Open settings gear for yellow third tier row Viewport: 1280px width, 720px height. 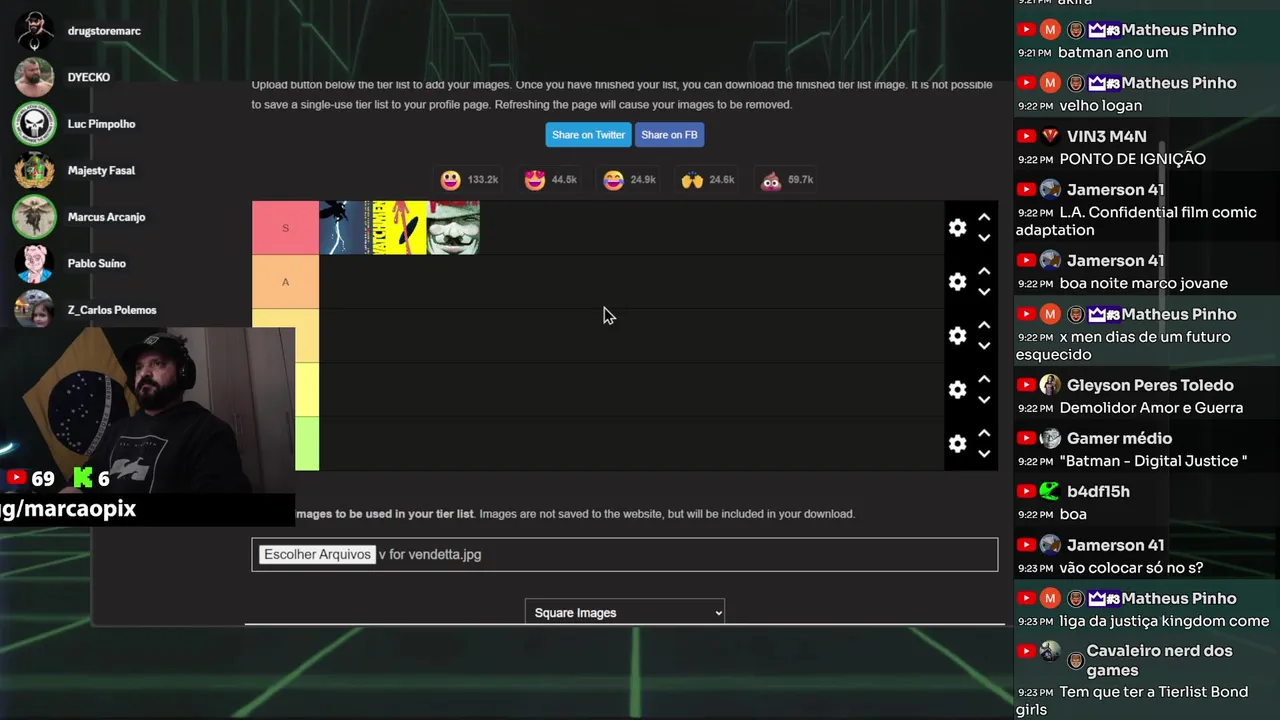(x=957, y=336)
